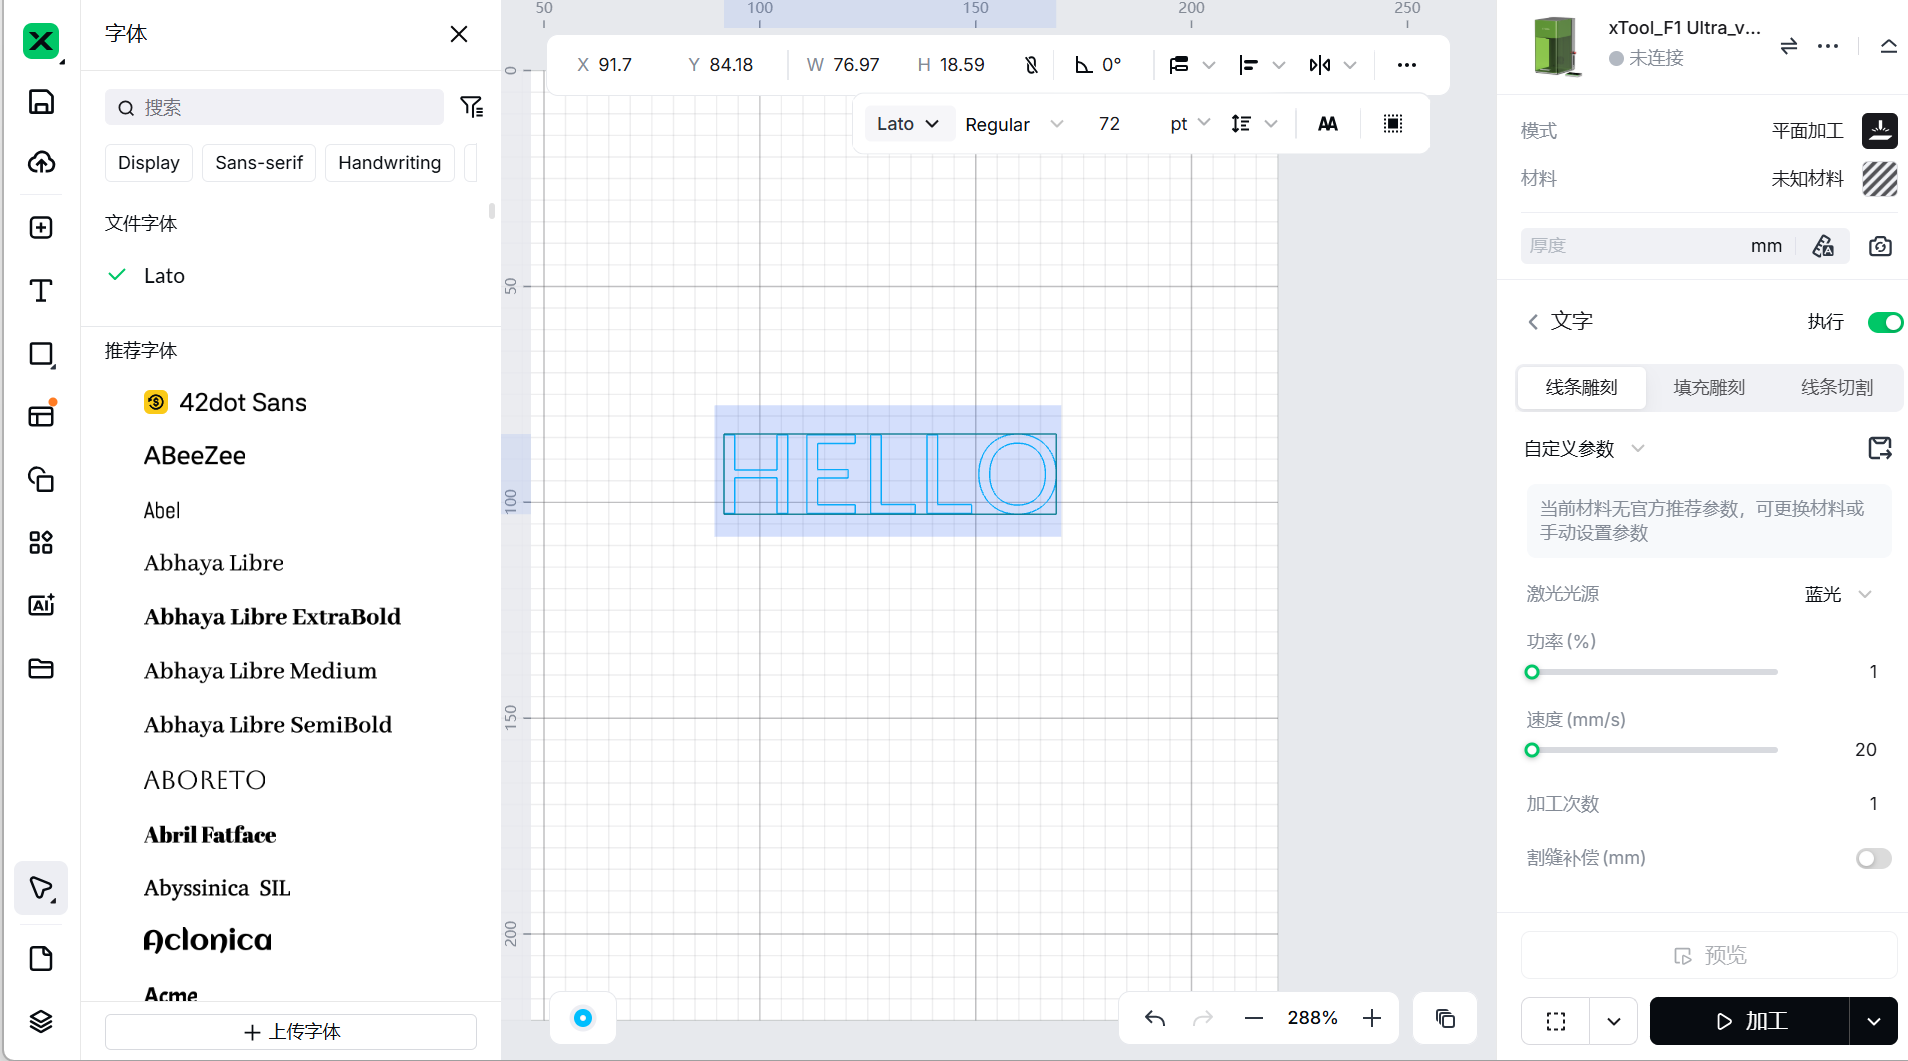This screenshot has width=1908, height=1061.
Task: Click the camera icon beside thickness field
Action: click(1880, 246)
